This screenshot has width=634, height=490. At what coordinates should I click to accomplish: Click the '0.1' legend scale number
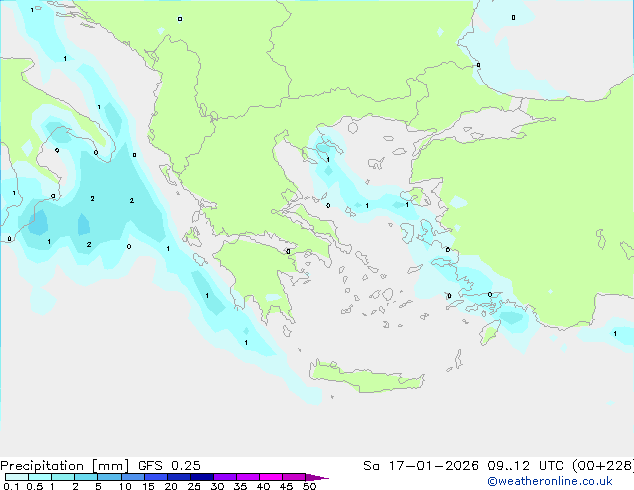11,486
